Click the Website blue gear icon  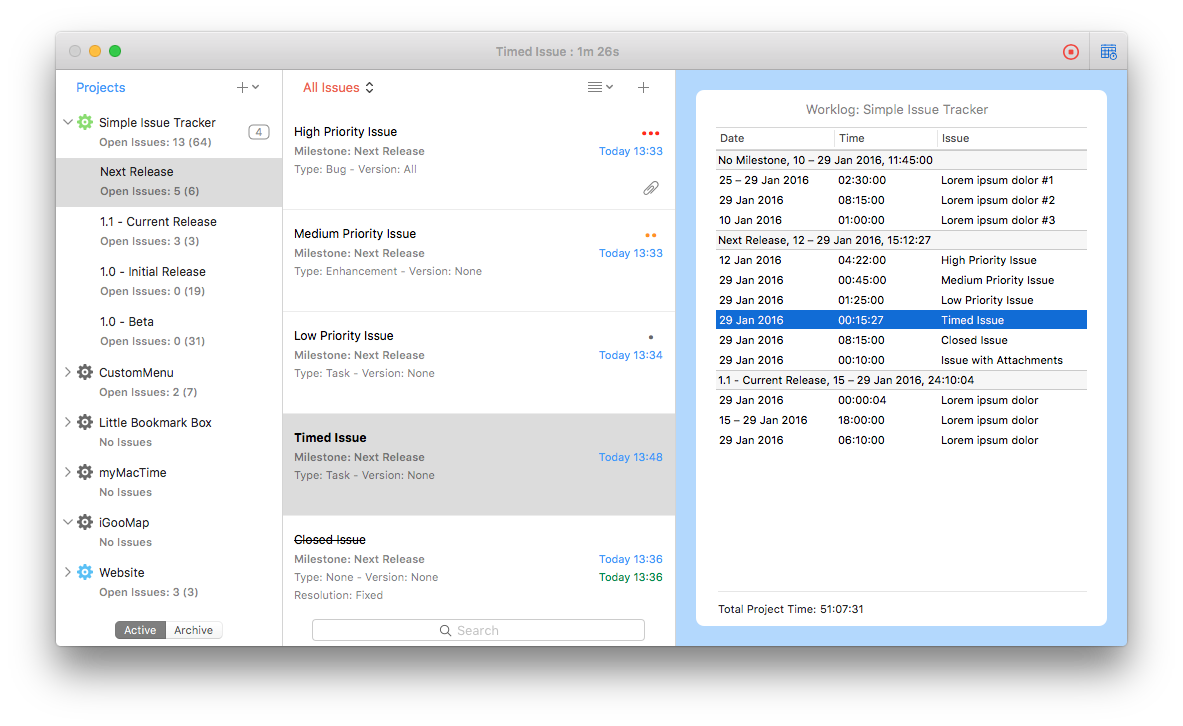tap(85, 572)
